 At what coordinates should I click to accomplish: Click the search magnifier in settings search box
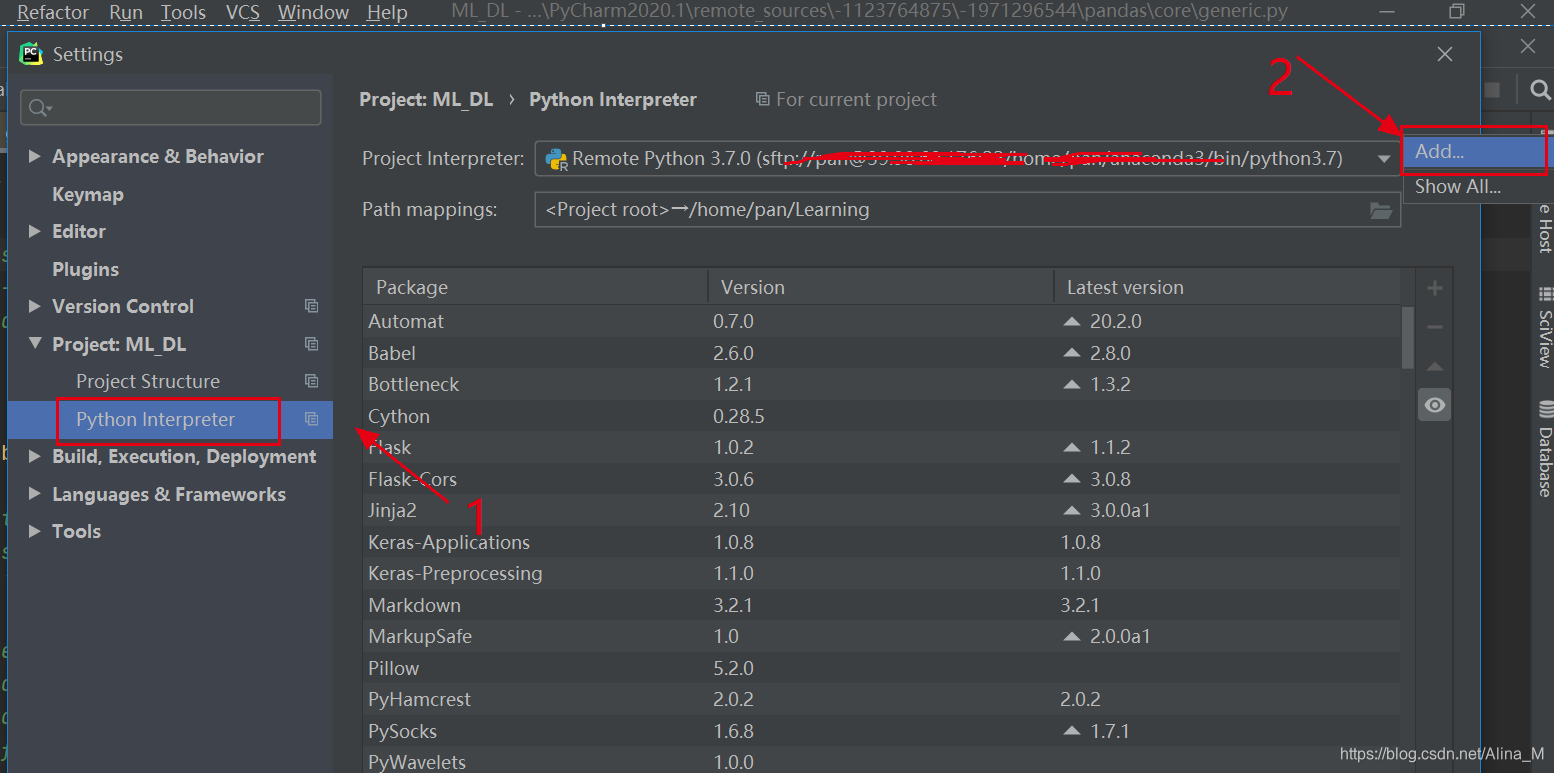[x=40, y=108]
